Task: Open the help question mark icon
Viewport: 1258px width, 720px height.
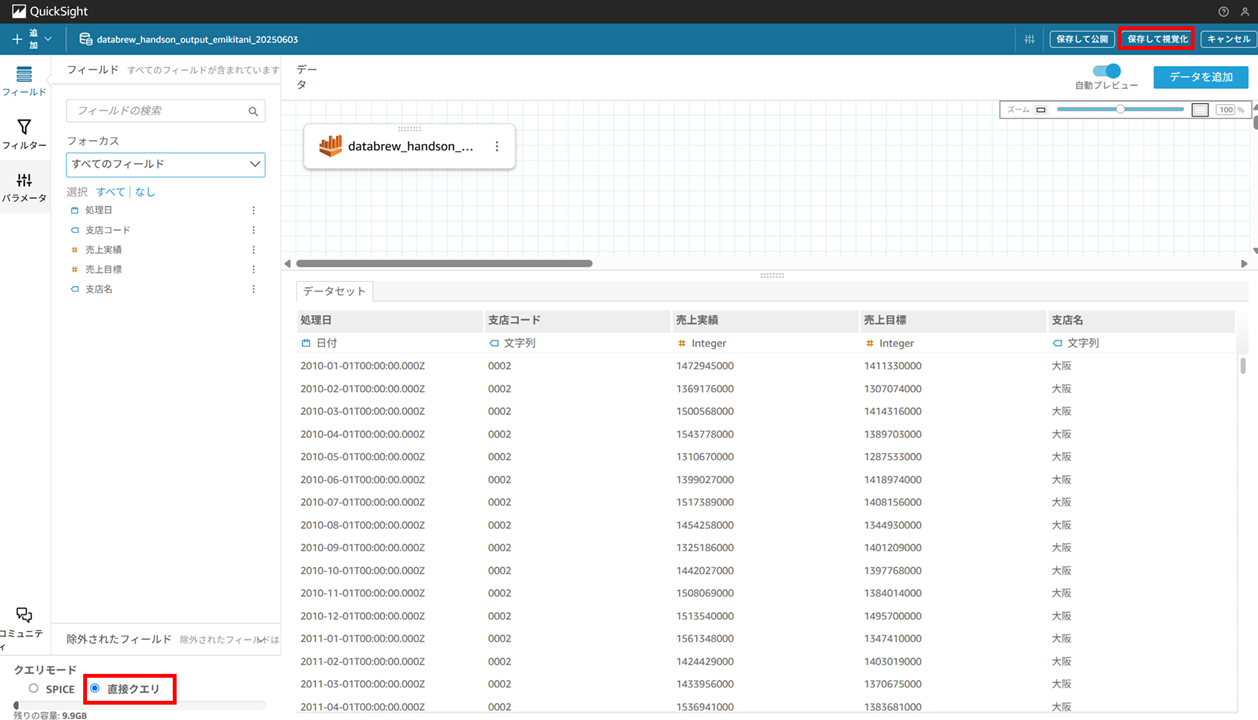Action: point(1223,12)
